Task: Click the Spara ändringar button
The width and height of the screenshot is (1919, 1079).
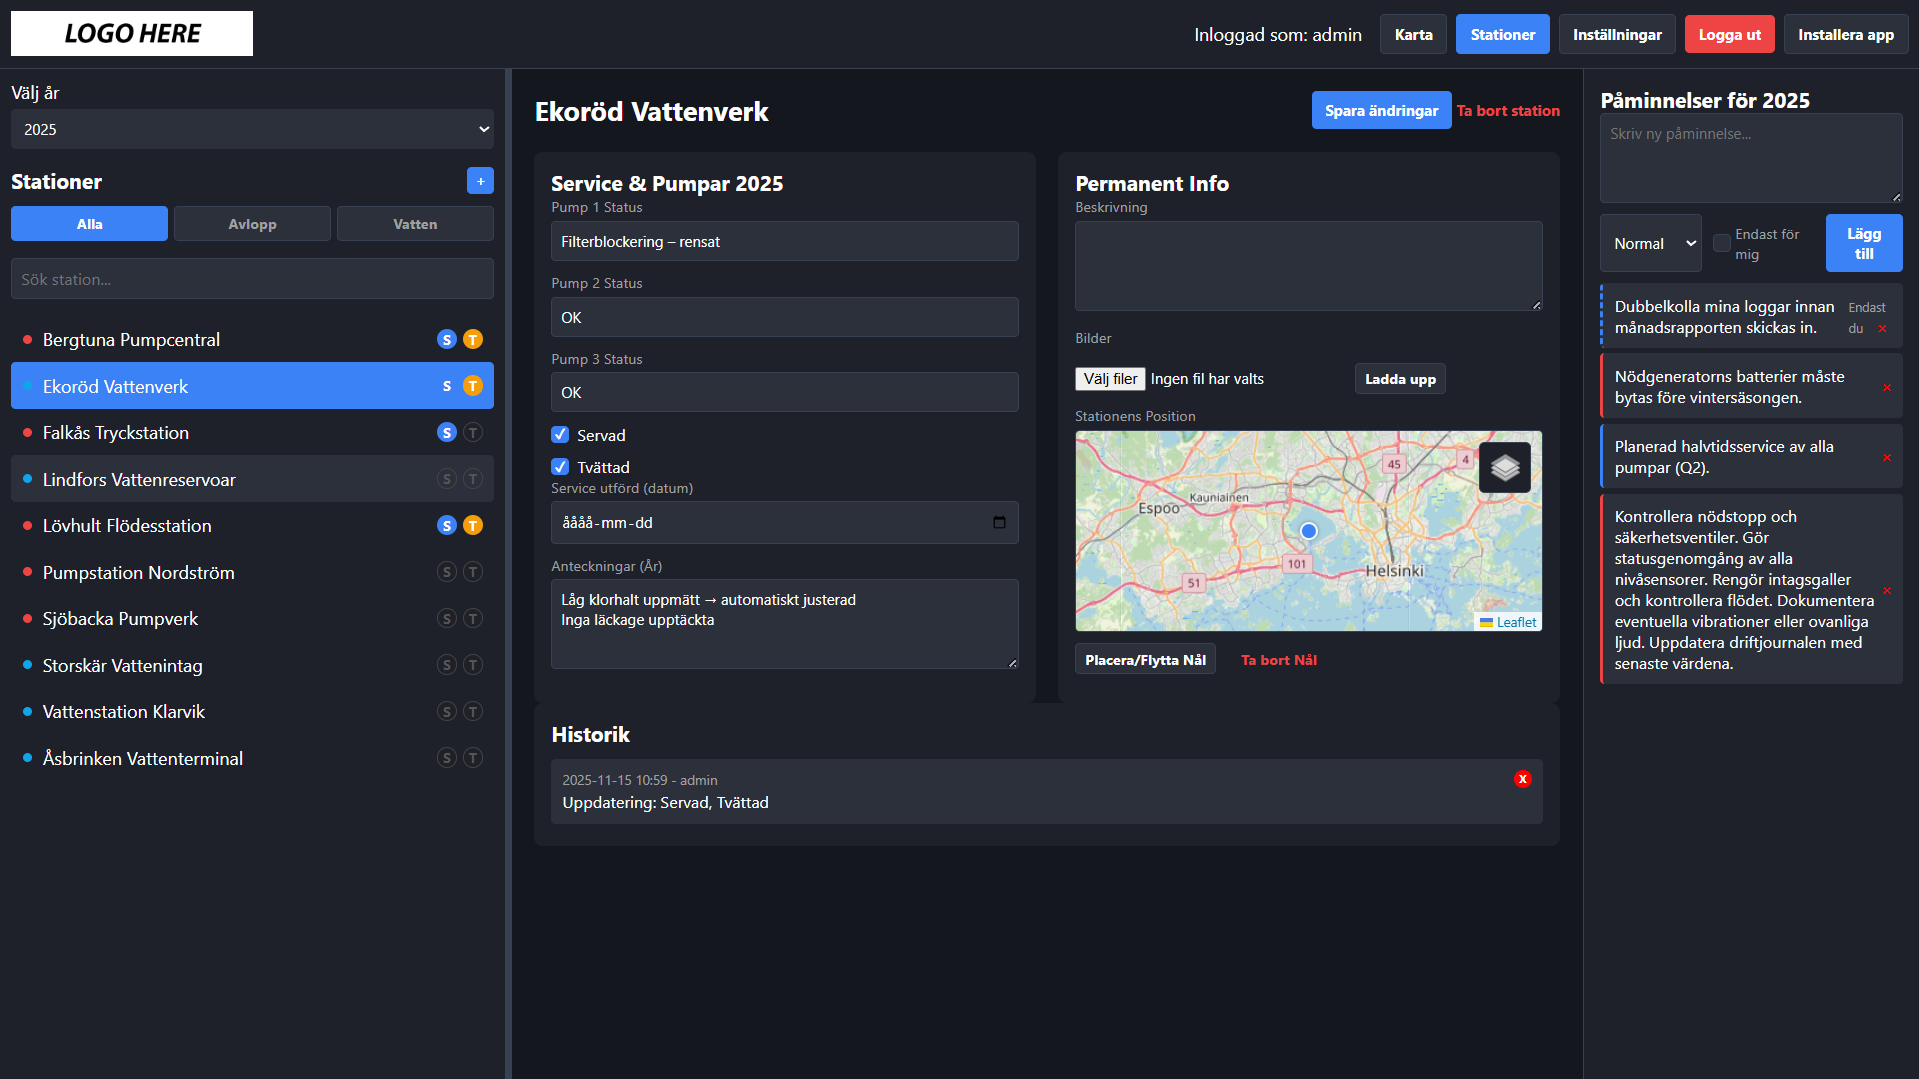Action: [x=1380, y=110]
